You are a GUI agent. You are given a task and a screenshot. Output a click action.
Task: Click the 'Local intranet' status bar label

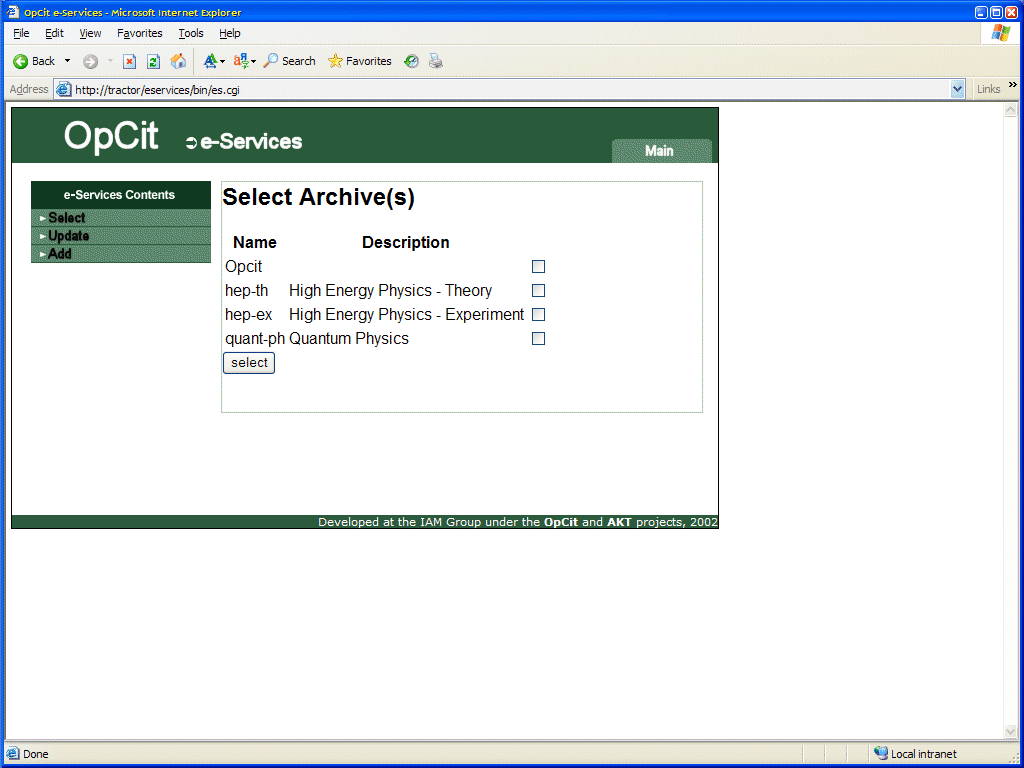click(x=923, y=754)
